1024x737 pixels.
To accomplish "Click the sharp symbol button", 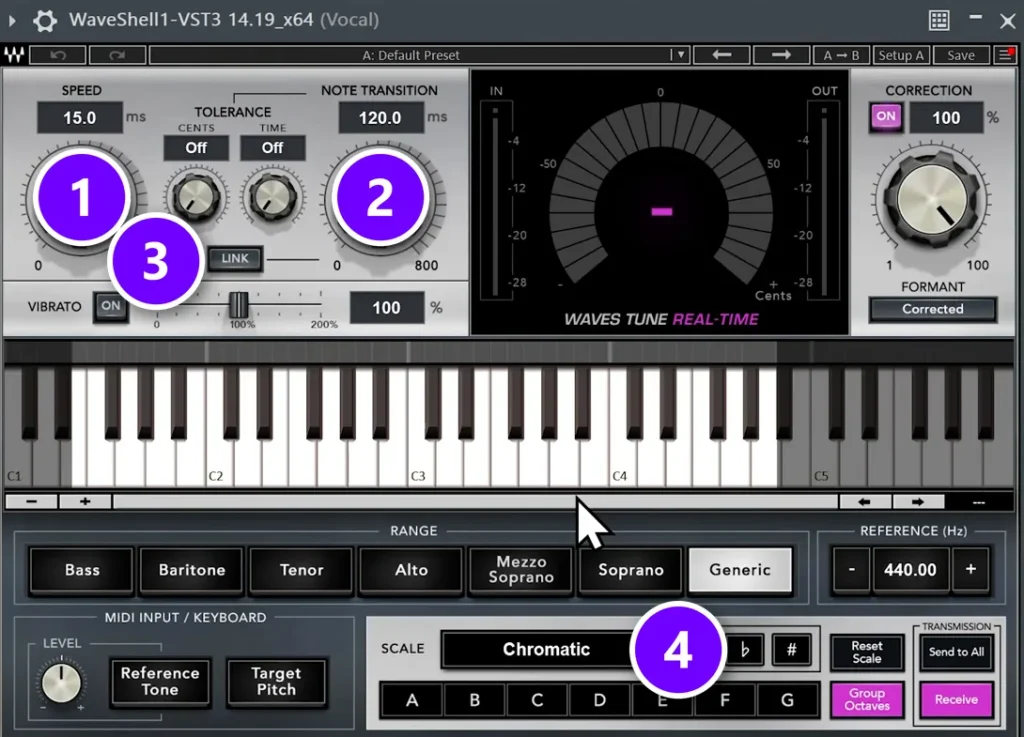I will [792, 650].
